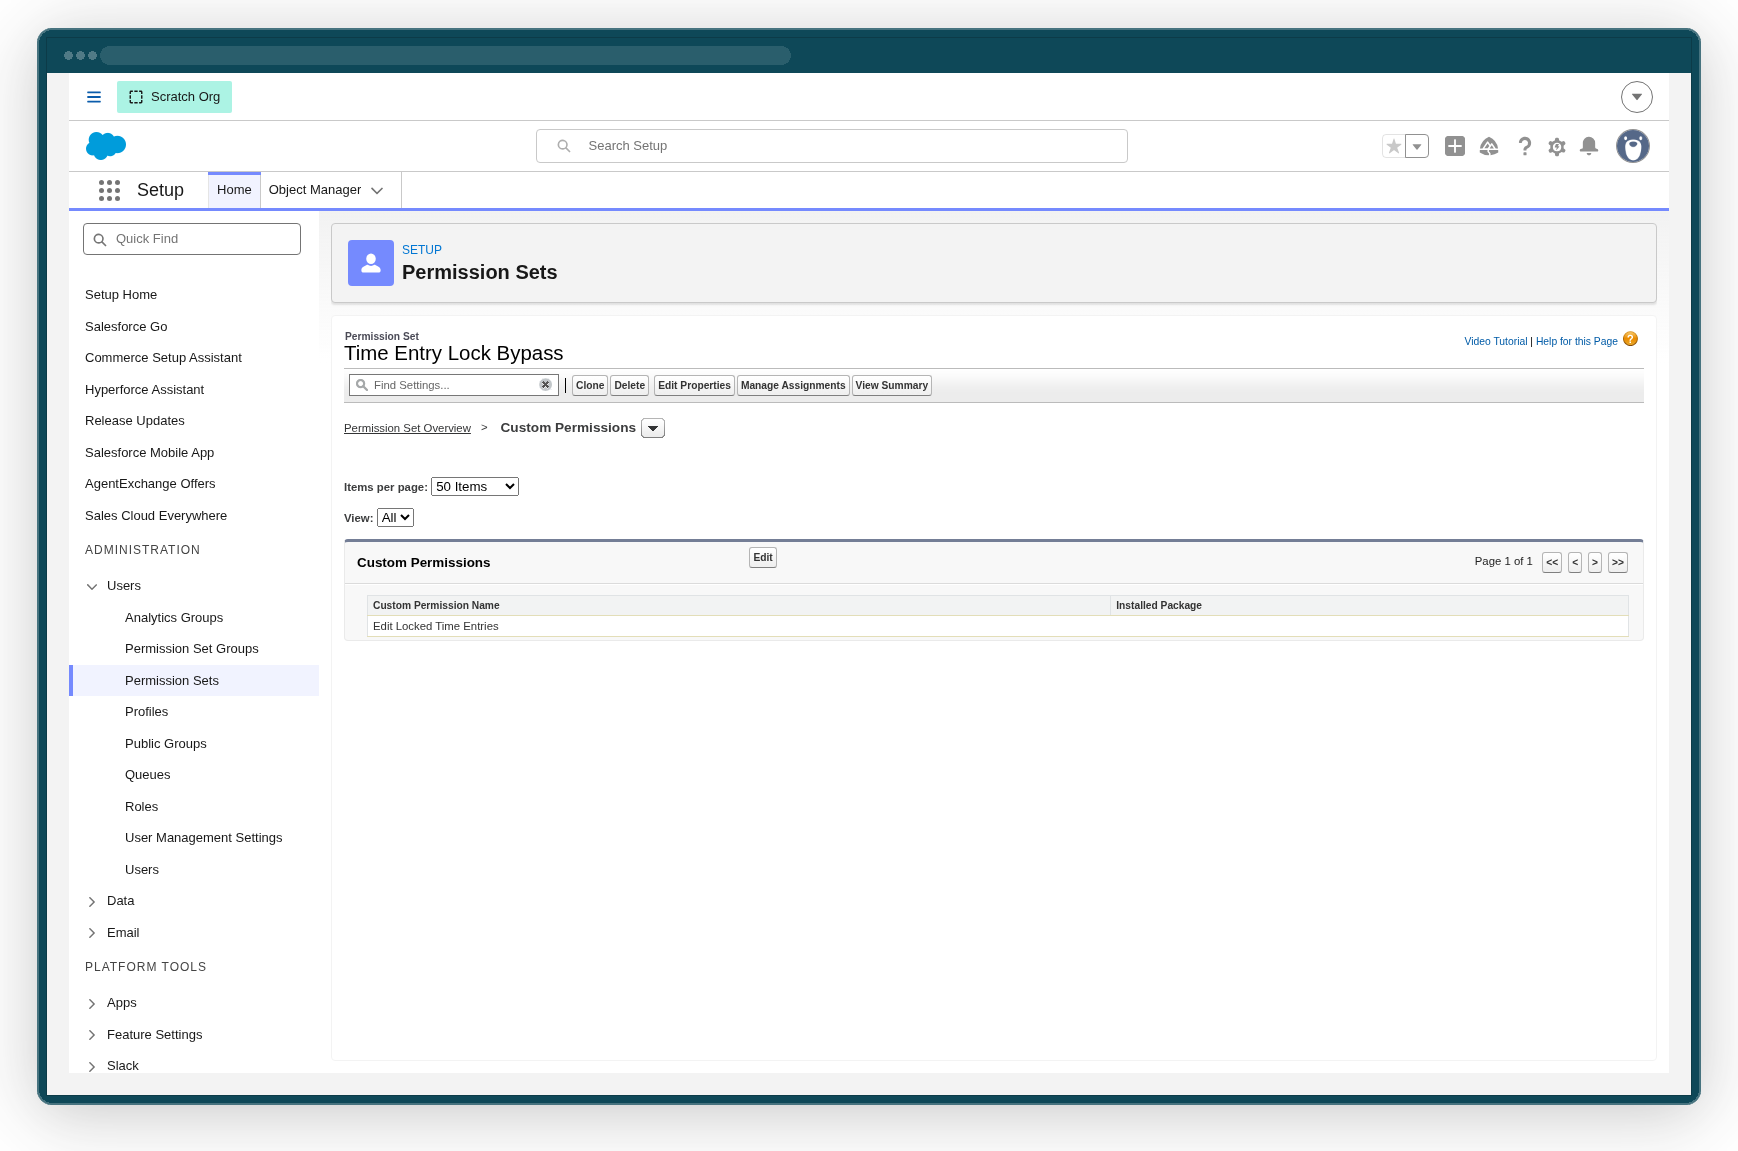This screenshot has width=1738, height=1151.
Task: Click the global actions plus icon
Action: [1455, 146]
